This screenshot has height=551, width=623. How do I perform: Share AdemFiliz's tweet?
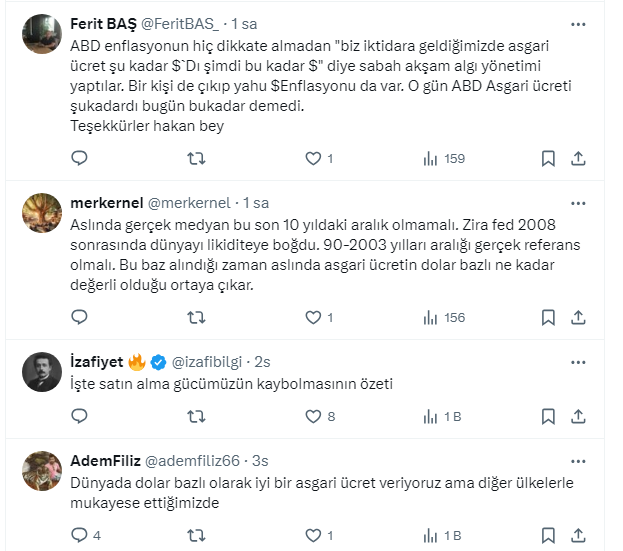[578, 535]
